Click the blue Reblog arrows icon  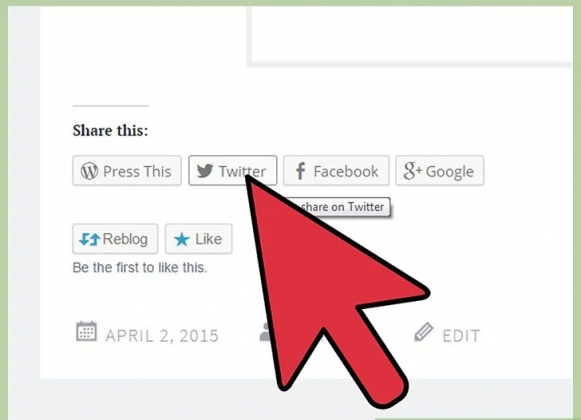[89, 239]
